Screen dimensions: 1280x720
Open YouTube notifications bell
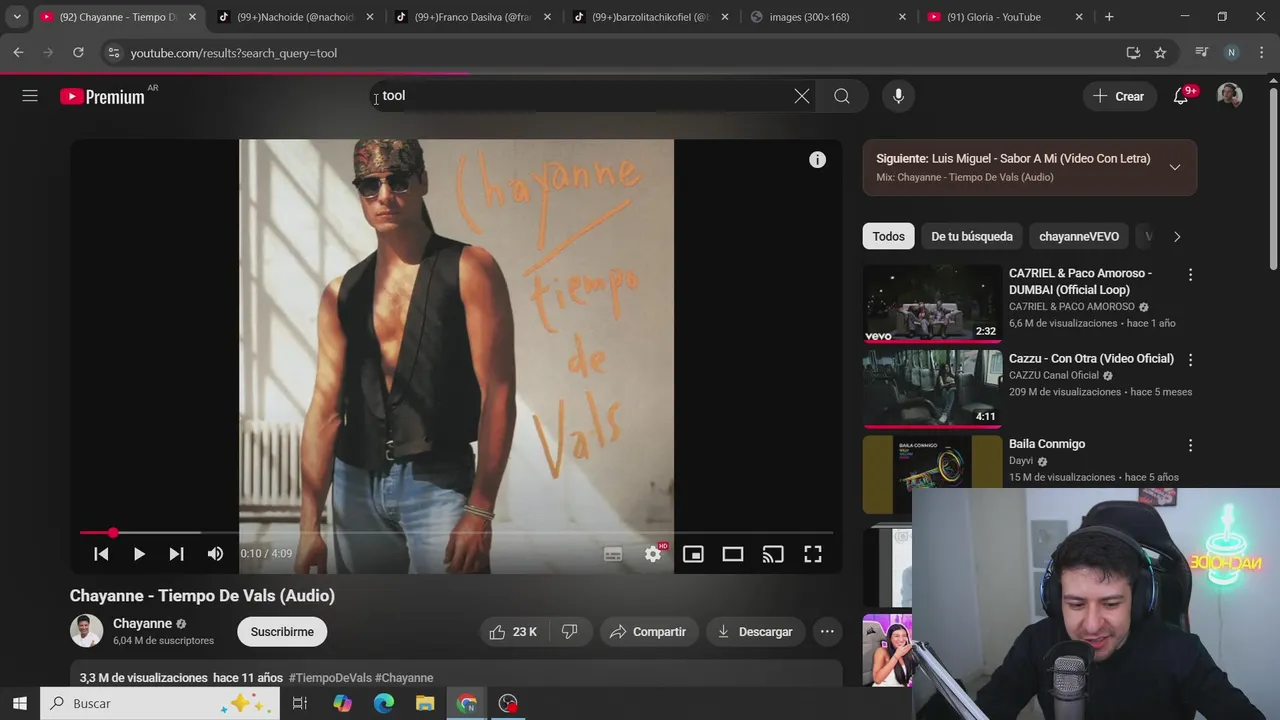tap(1181, 96)
